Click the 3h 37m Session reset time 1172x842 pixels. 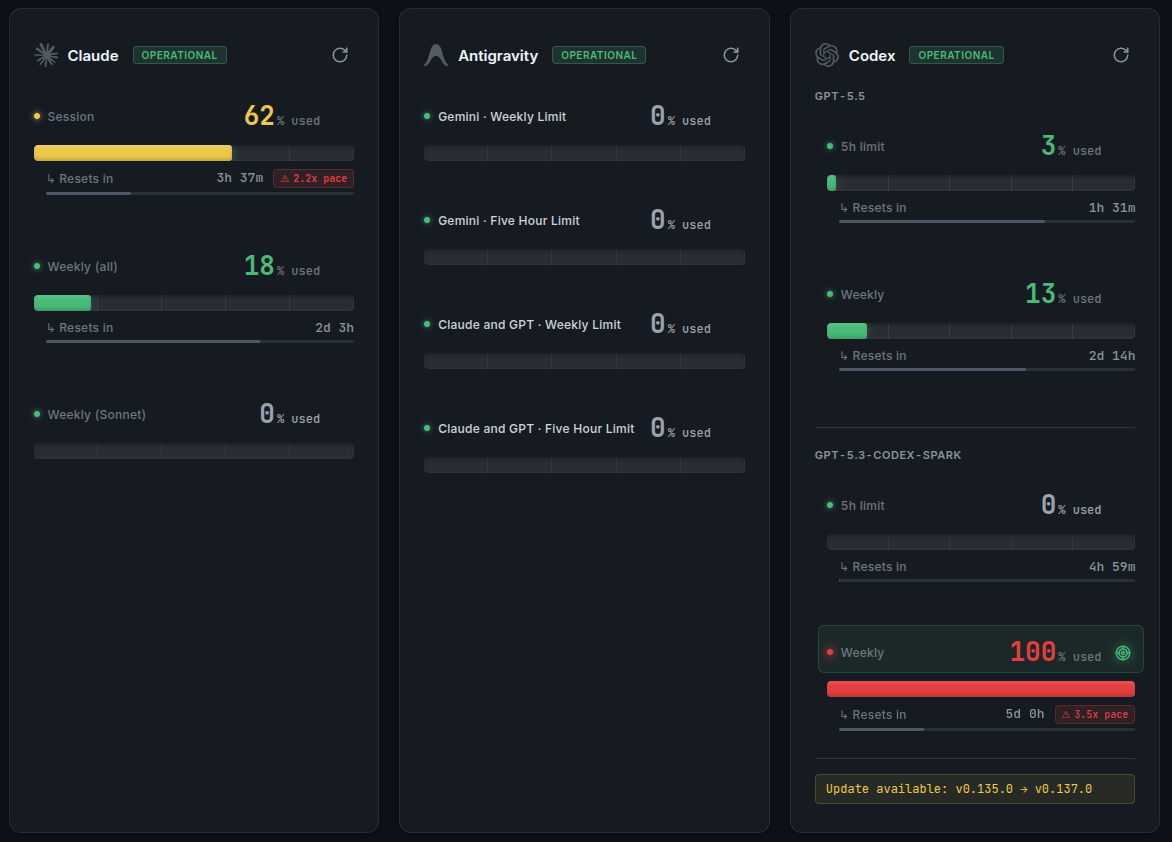(240, 178)
